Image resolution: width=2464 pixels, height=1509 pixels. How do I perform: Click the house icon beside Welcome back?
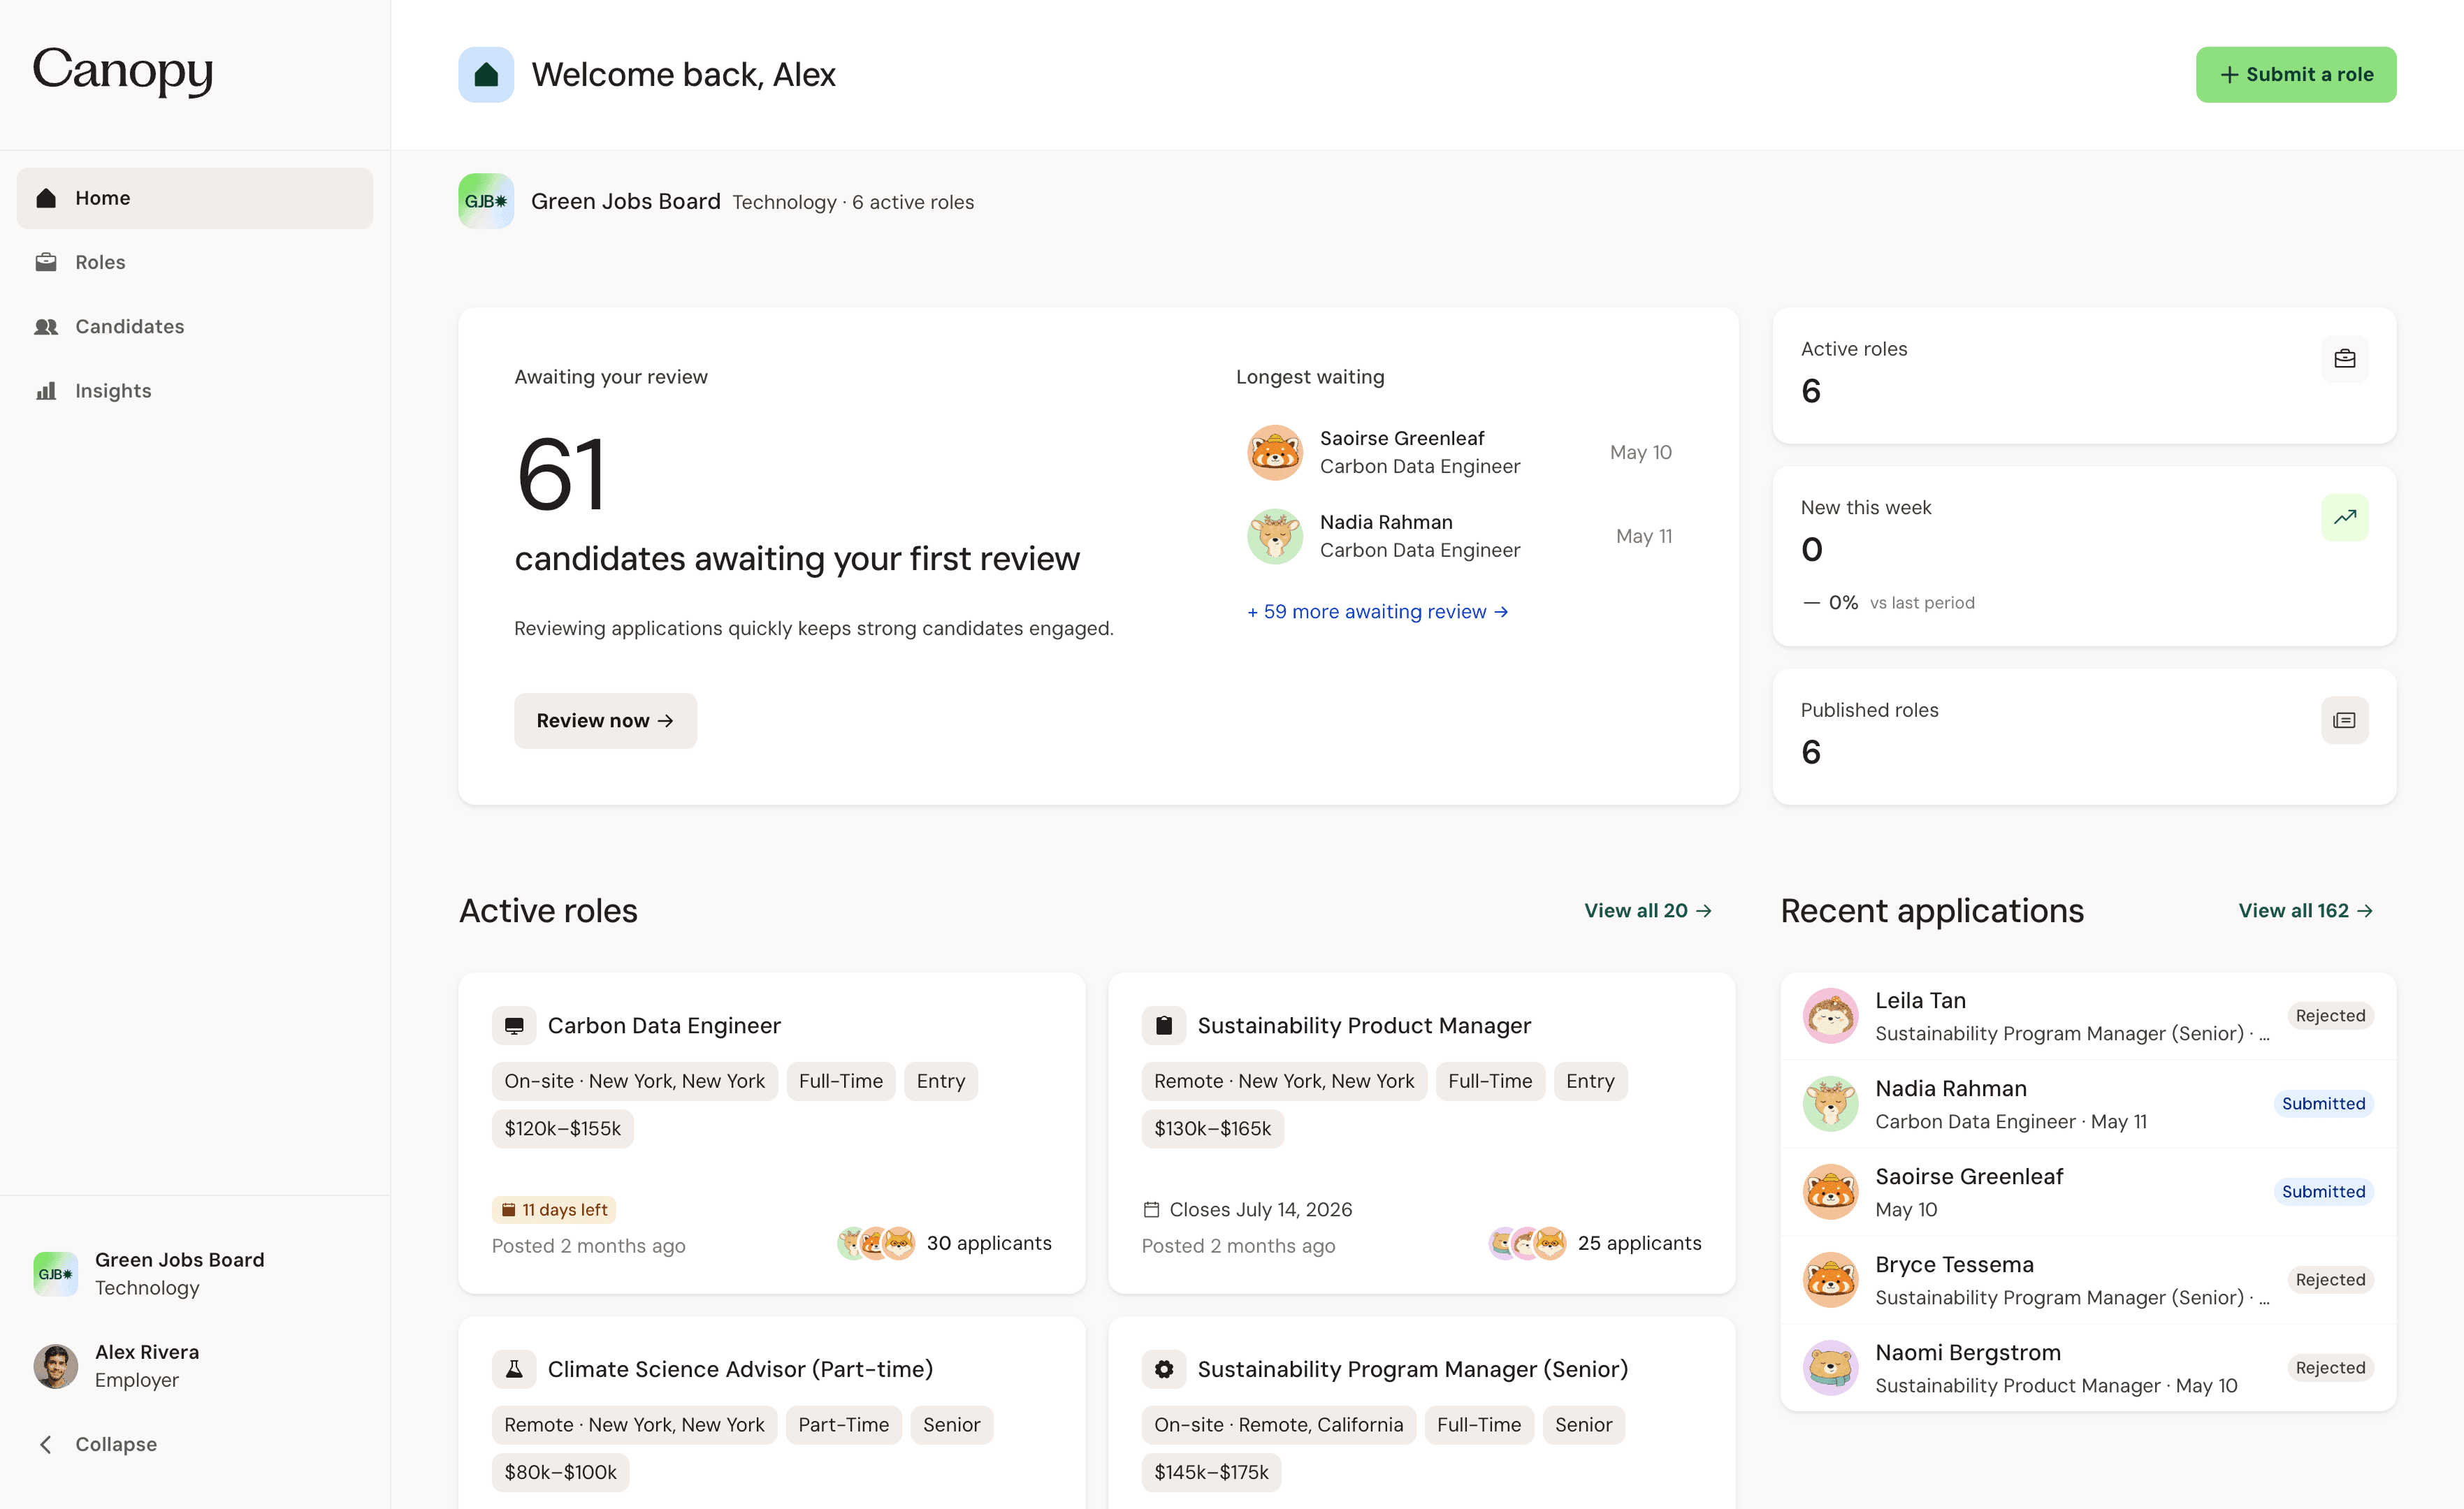pyautogui.click(x=486, y=75)
